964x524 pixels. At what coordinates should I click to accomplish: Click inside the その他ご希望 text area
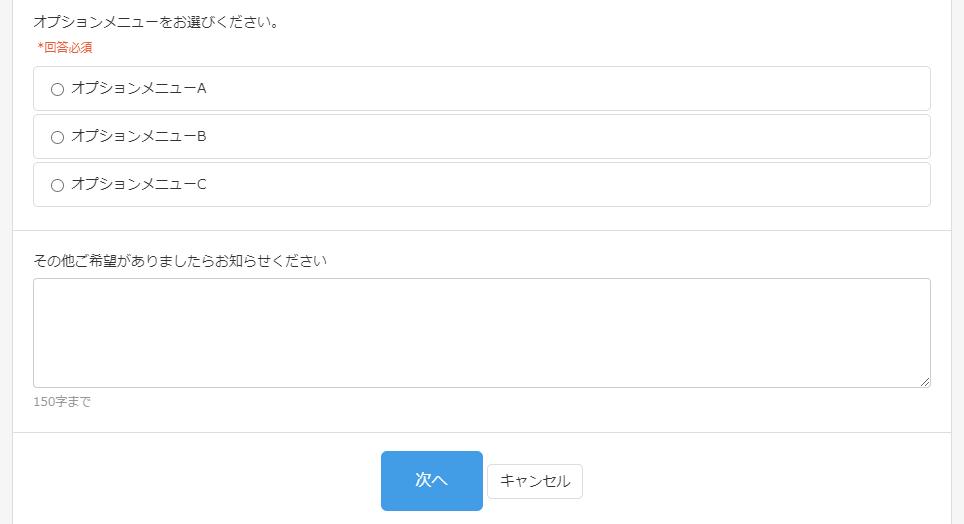pos(480,332)
